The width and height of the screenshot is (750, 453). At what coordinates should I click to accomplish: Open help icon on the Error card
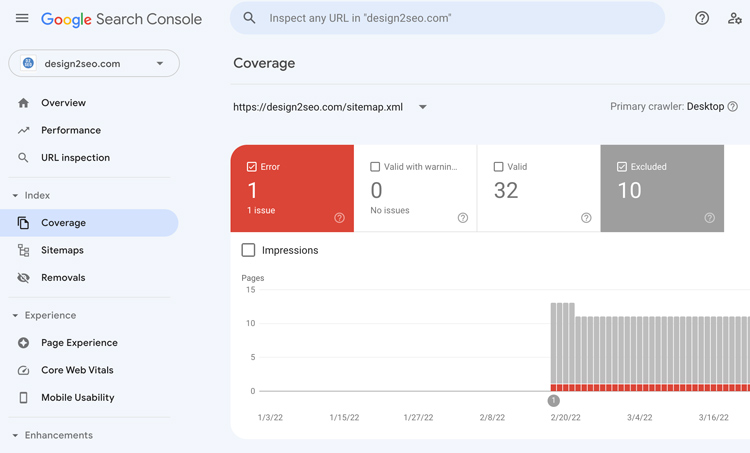[339, 218]
